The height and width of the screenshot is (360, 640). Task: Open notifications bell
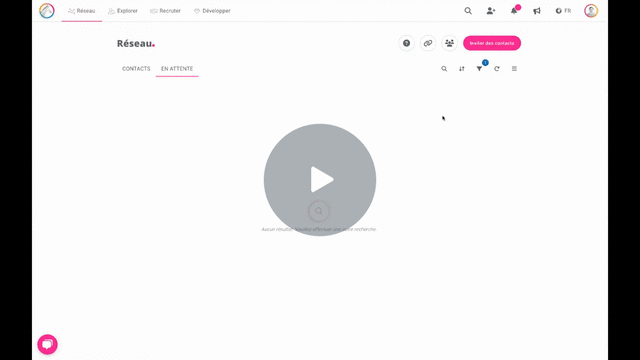click(515, 10)
